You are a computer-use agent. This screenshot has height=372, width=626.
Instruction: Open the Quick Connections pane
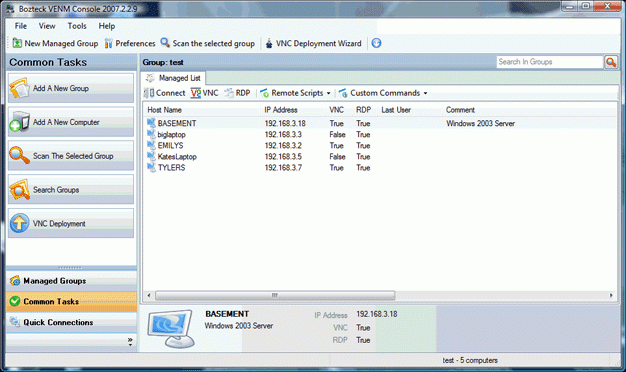(71, 322)
